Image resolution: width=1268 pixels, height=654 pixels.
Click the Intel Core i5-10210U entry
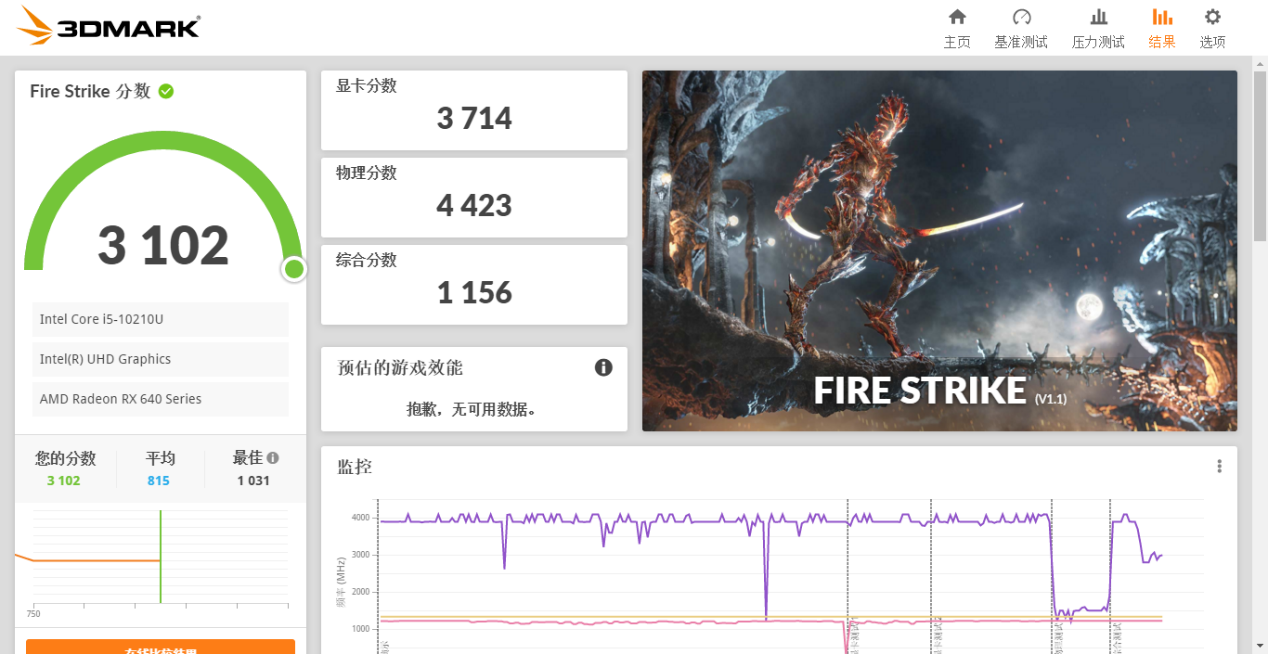pos(160,319)
